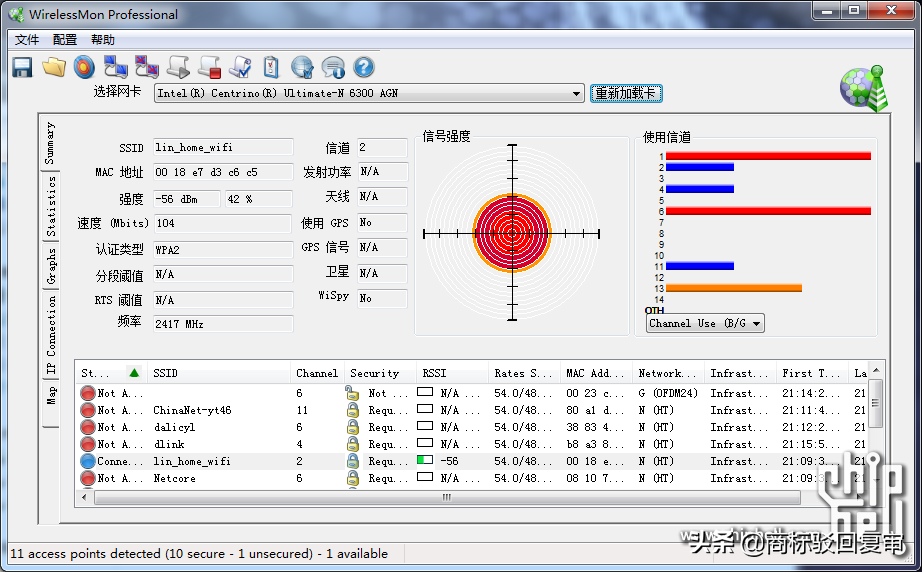This screenshot has width=922, height=572.
Task: Sort by the Network... column header
Action: tap(668, 373)
